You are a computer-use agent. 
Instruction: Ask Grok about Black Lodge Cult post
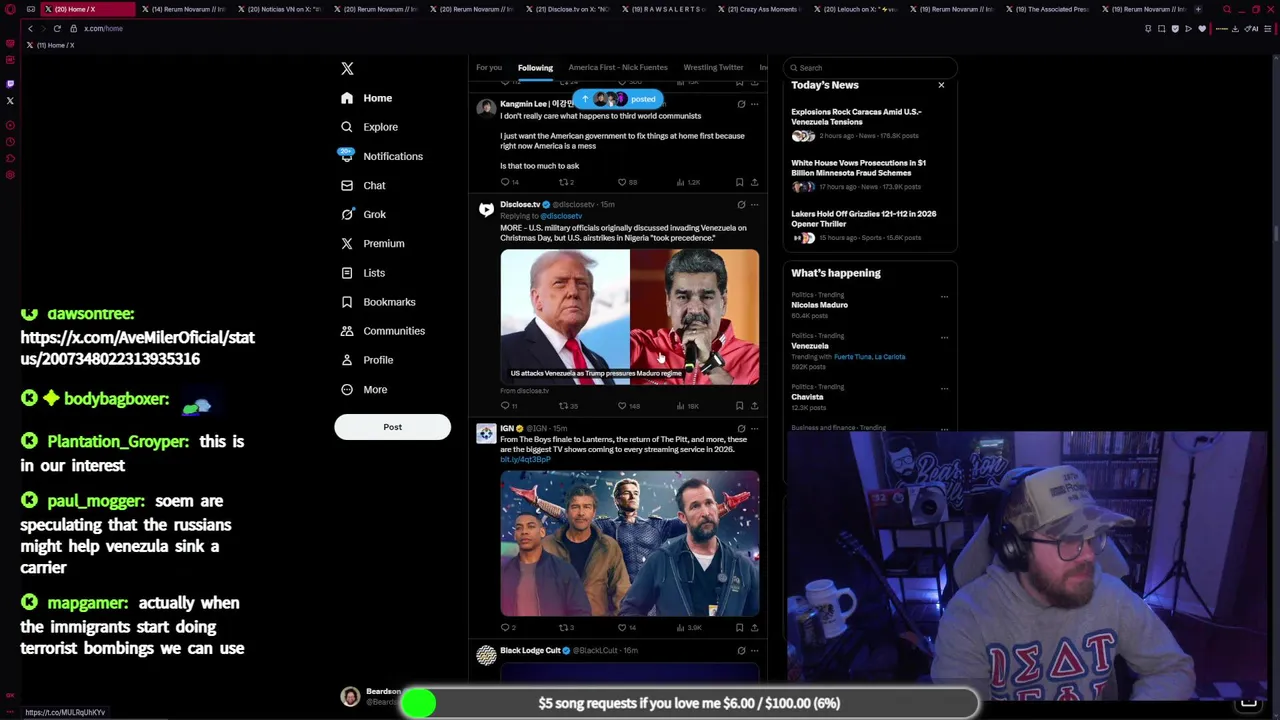click(x=741, y=651)
